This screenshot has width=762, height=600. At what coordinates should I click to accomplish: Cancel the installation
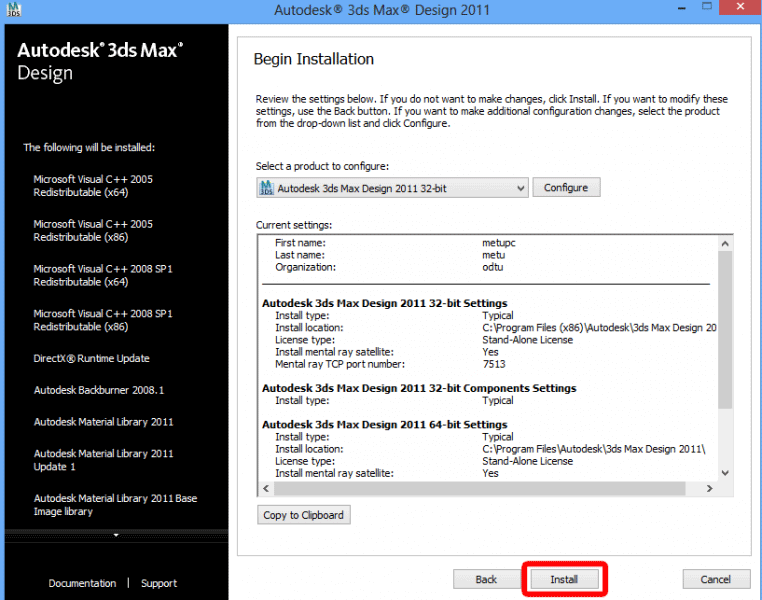(x=716, y=579)
